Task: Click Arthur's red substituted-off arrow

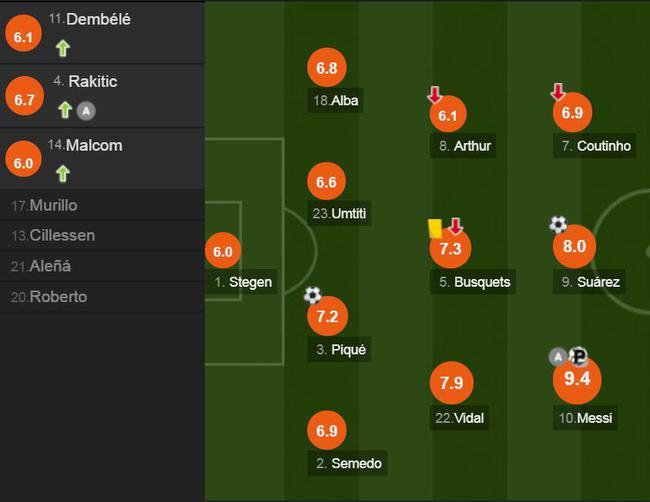Action: coord(434,95)
